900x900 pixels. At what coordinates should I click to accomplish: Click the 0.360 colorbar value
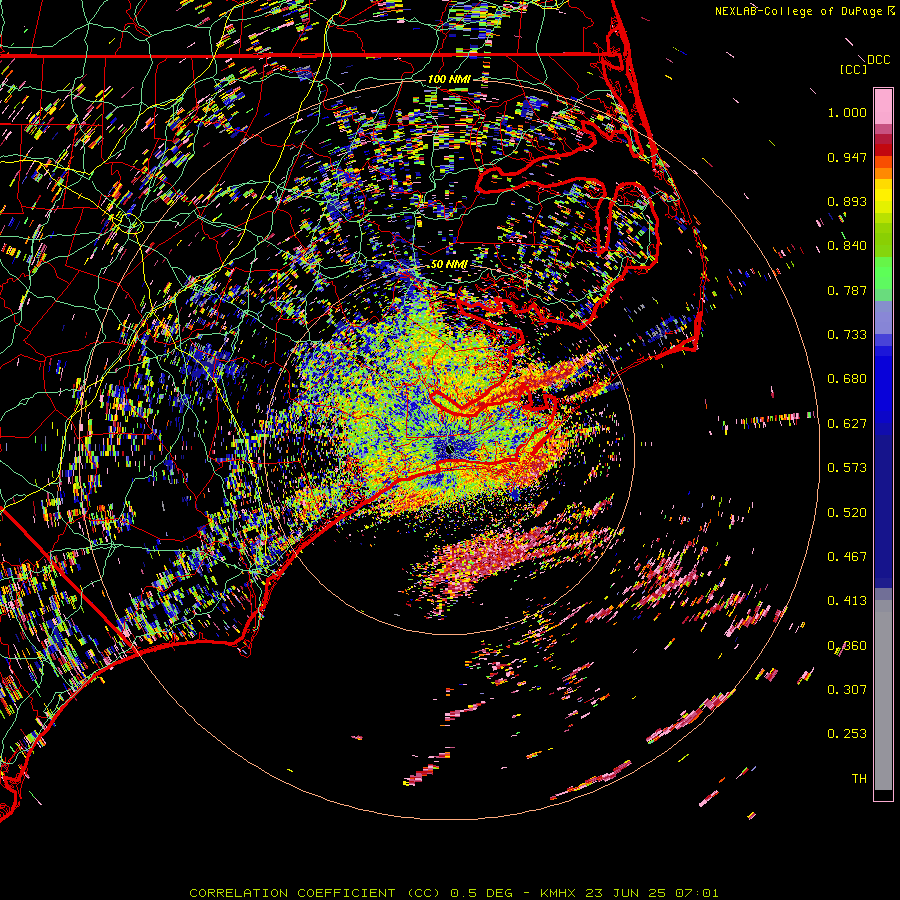coord(847,646)
